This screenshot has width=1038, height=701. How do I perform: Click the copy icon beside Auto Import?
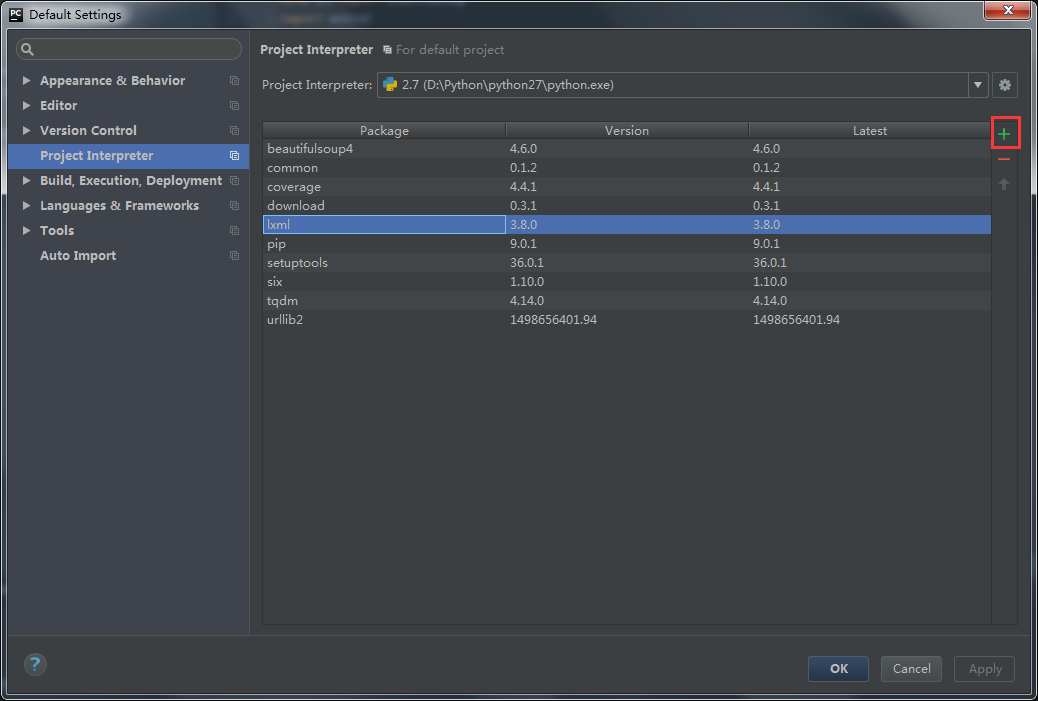coord(234,256)
